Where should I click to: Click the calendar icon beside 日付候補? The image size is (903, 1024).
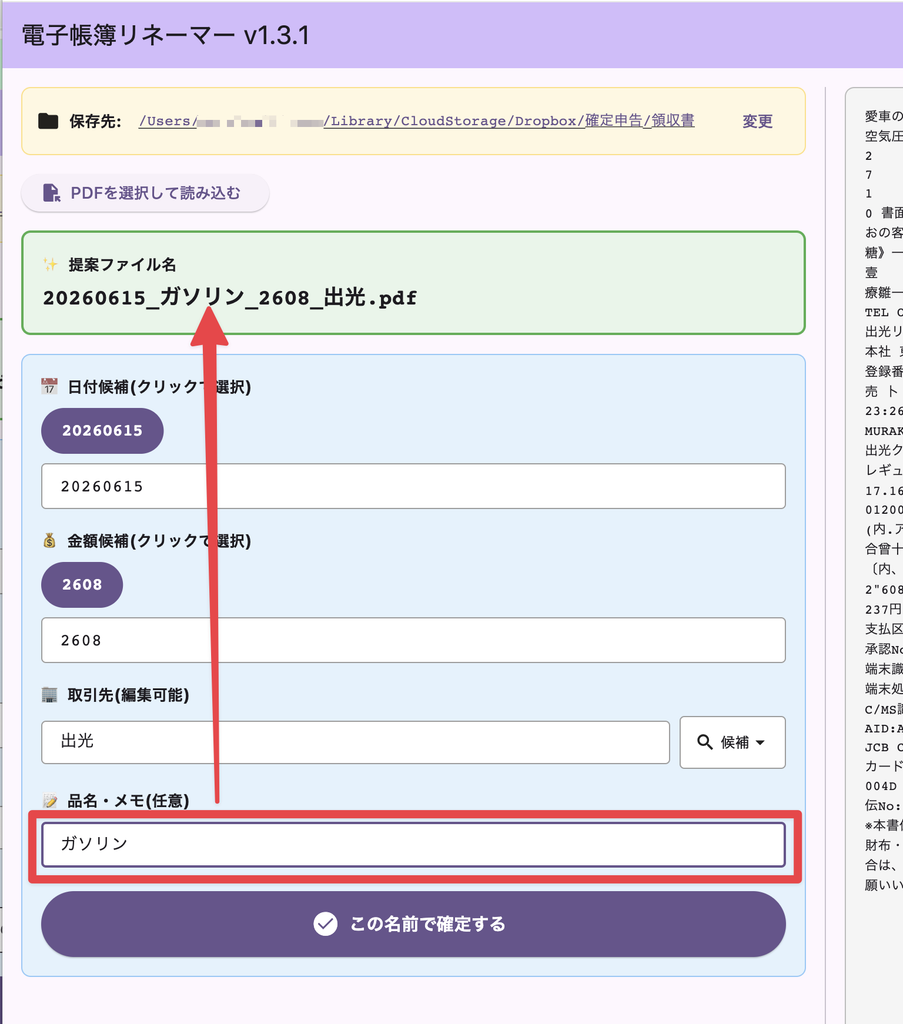[50, 387]
